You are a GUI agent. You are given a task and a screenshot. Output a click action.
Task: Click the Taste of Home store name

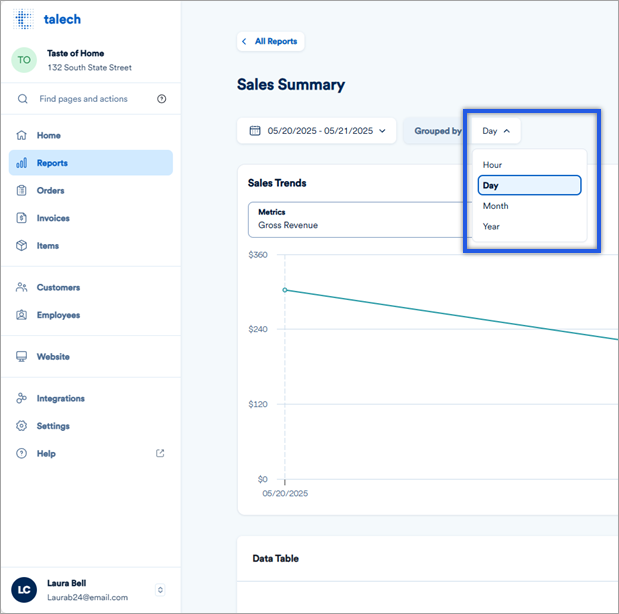[75, 53]
